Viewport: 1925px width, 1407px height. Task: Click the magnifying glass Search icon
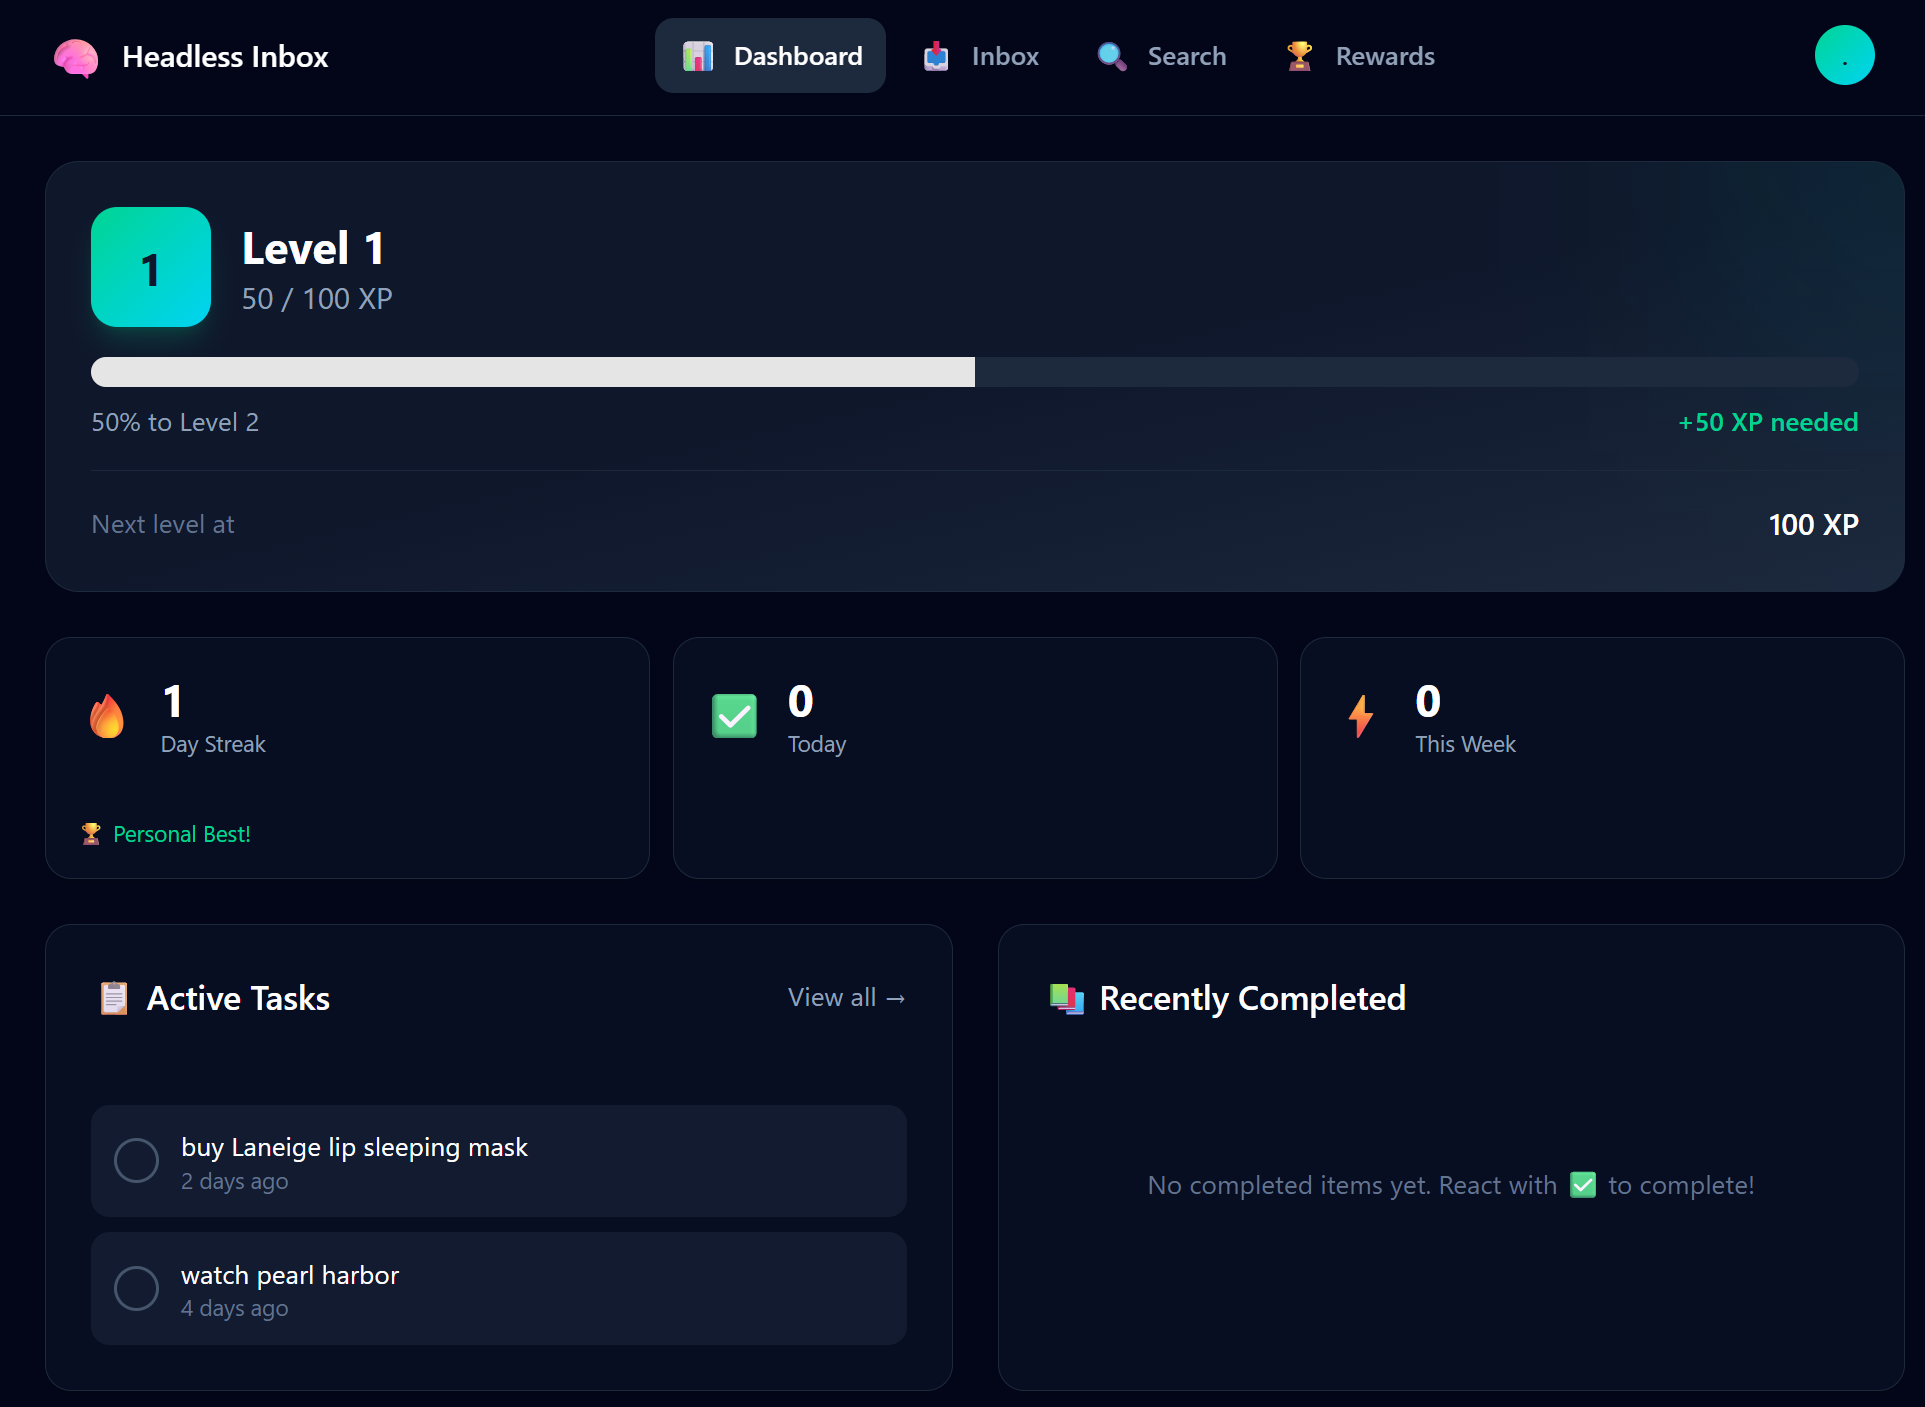pos(1112,56)
